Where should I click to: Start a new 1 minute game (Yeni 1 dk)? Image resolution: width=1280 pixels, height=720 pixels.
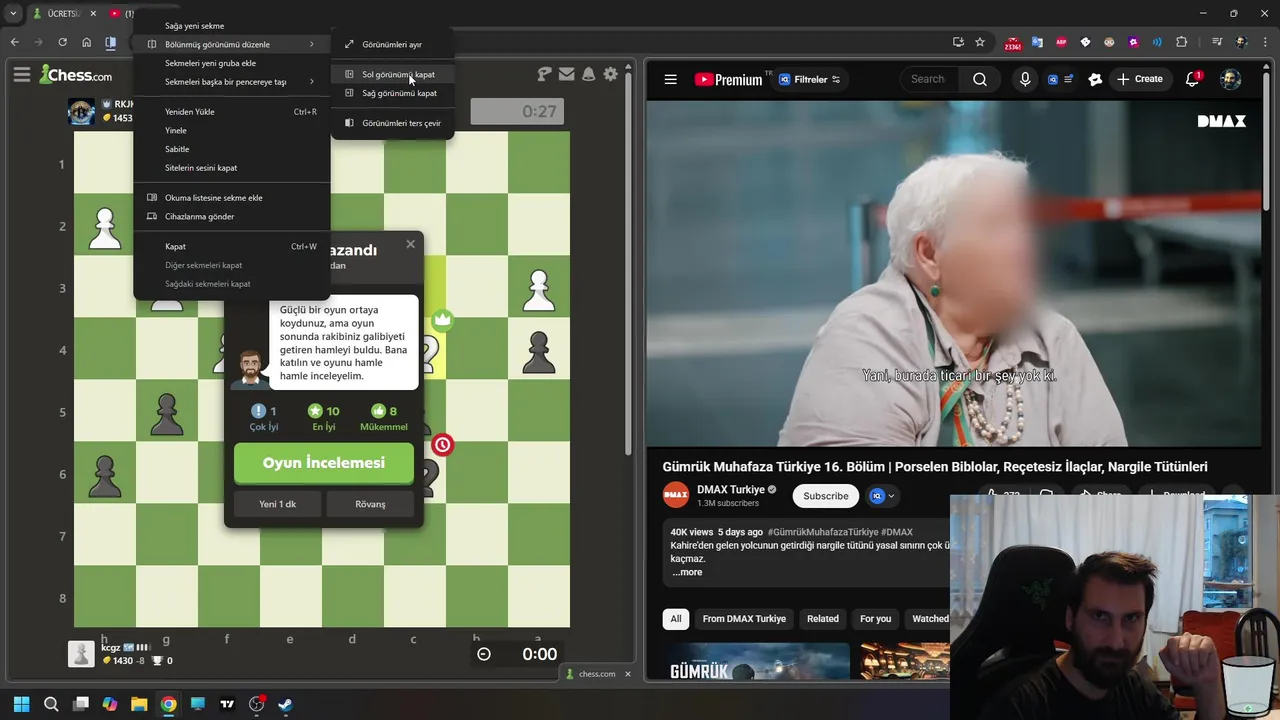[277, 504]
